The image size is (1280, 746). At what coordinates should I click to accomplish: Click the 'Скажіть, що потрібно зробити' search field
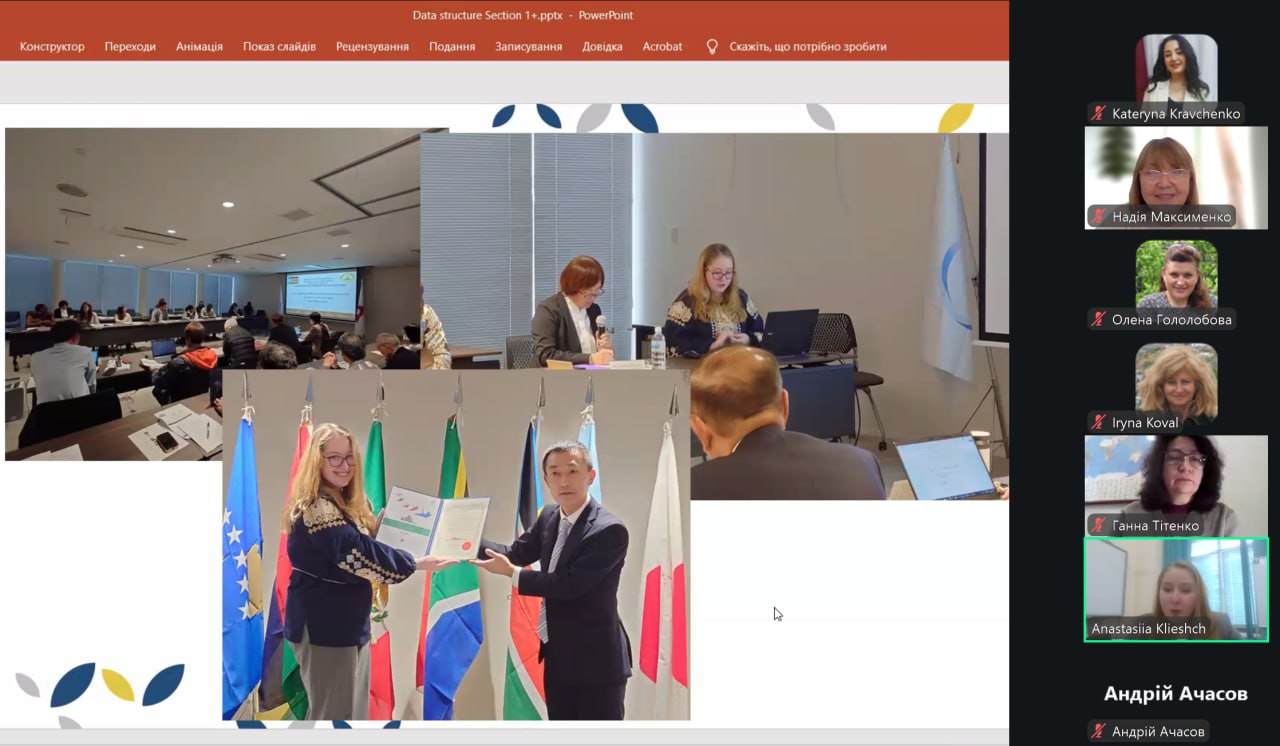click(x=807, y=46)
